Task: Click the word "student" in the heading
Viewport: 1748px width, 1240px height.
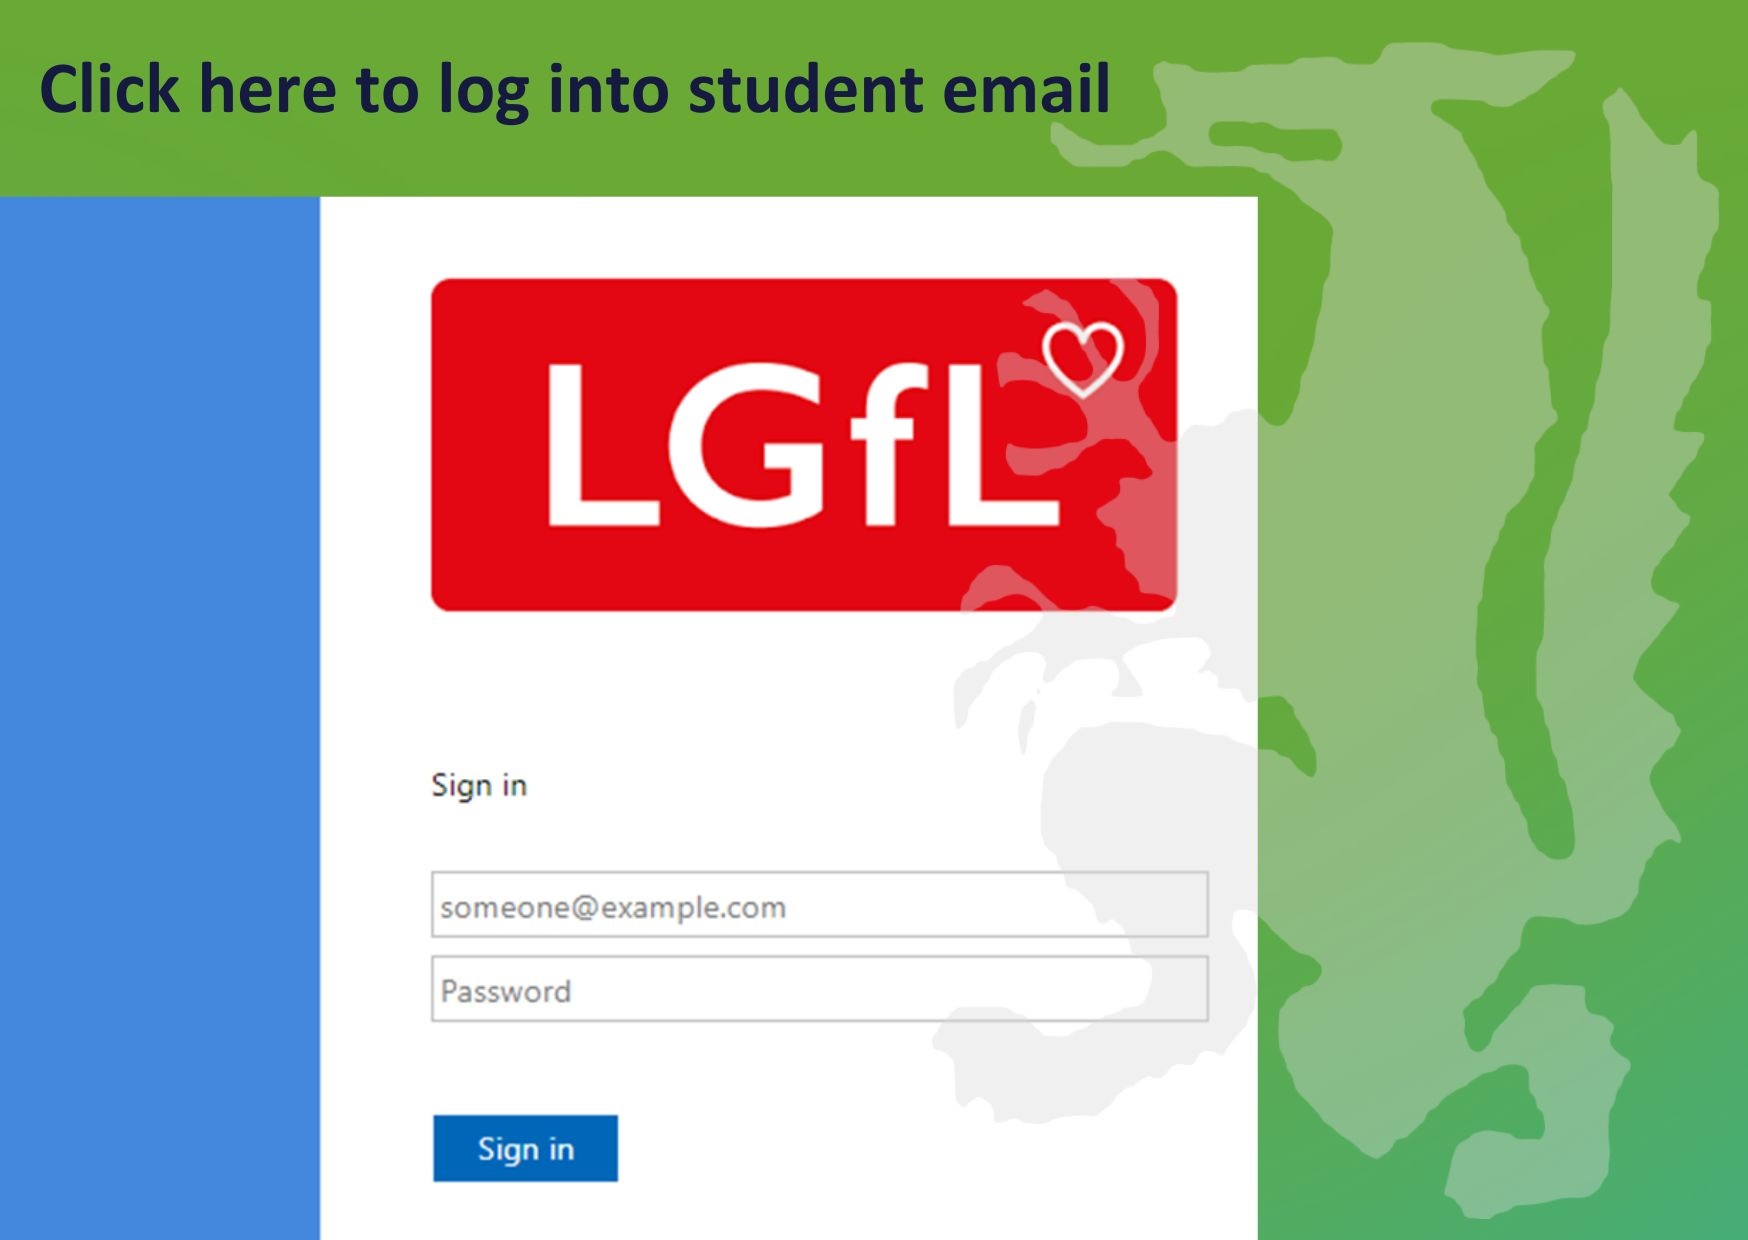Action: (x=806, y=89)
